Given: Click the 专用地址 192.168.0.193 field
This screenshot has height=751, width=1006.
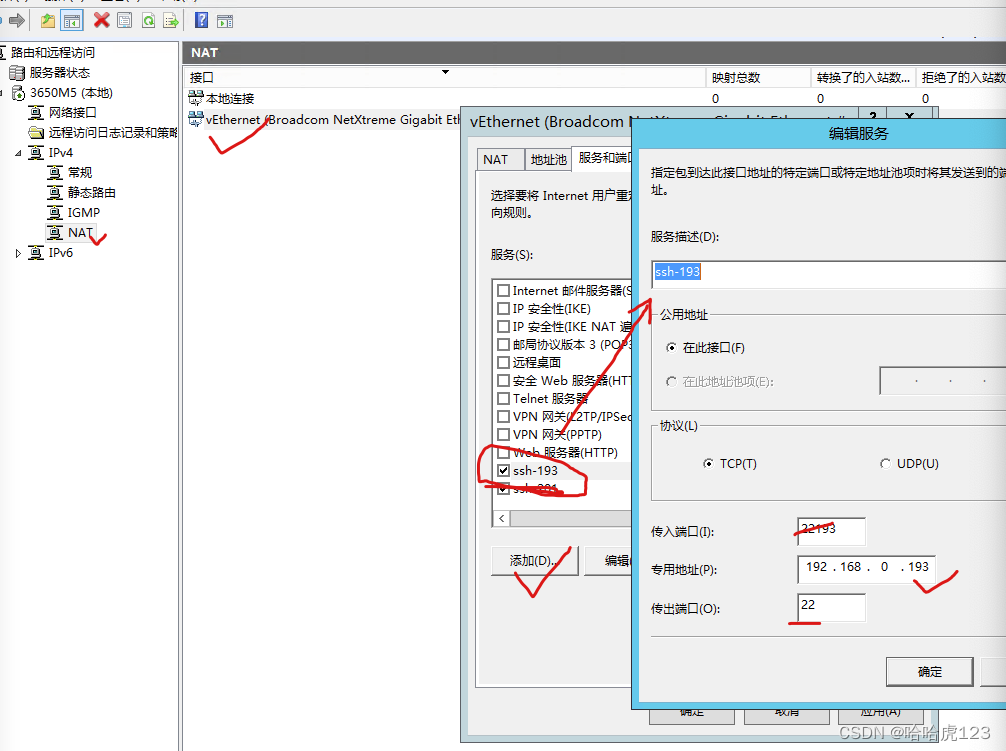Looking at the screenshot, I should (866, 569).
